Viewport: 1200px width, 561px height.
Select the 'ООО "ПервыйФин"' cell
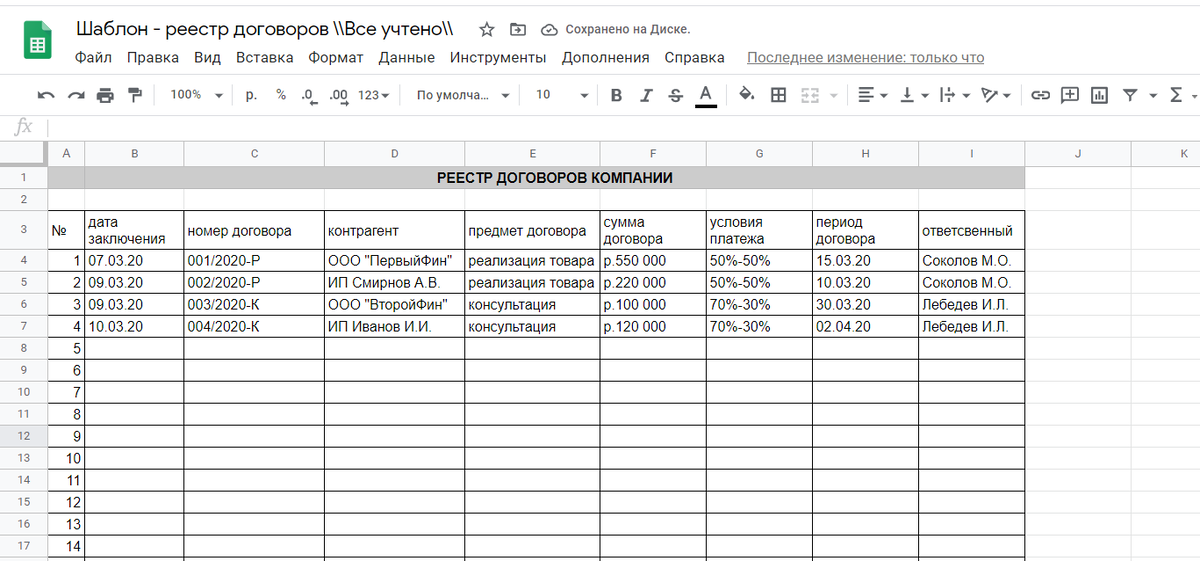coord(394,260)
